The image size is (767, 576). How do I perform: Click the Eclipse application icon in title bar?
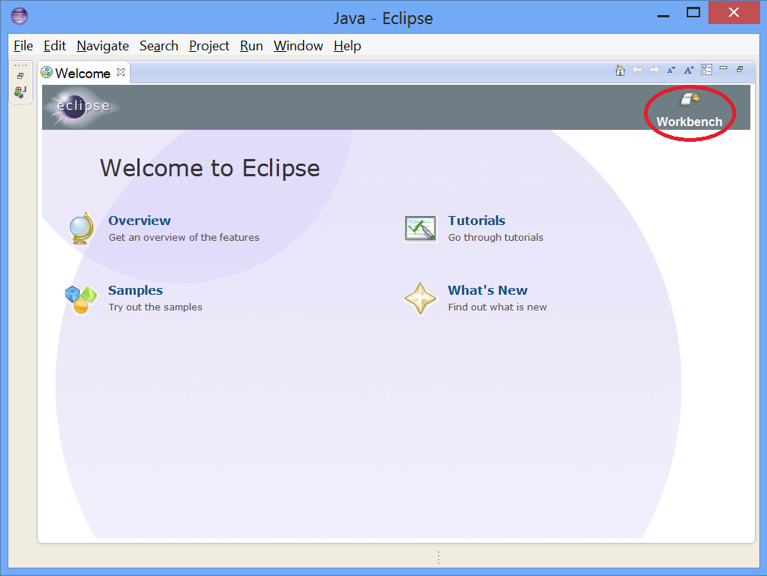[20, 16]
